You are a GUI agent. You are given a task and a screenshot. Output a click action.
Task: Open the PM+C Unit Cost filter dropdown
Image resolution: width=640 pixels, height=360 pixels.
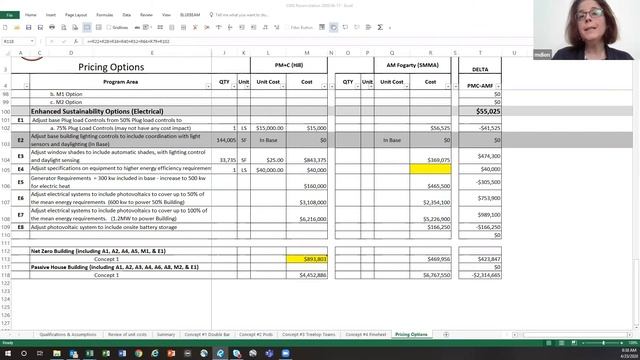pyautogui.click(x=283, y=86)
